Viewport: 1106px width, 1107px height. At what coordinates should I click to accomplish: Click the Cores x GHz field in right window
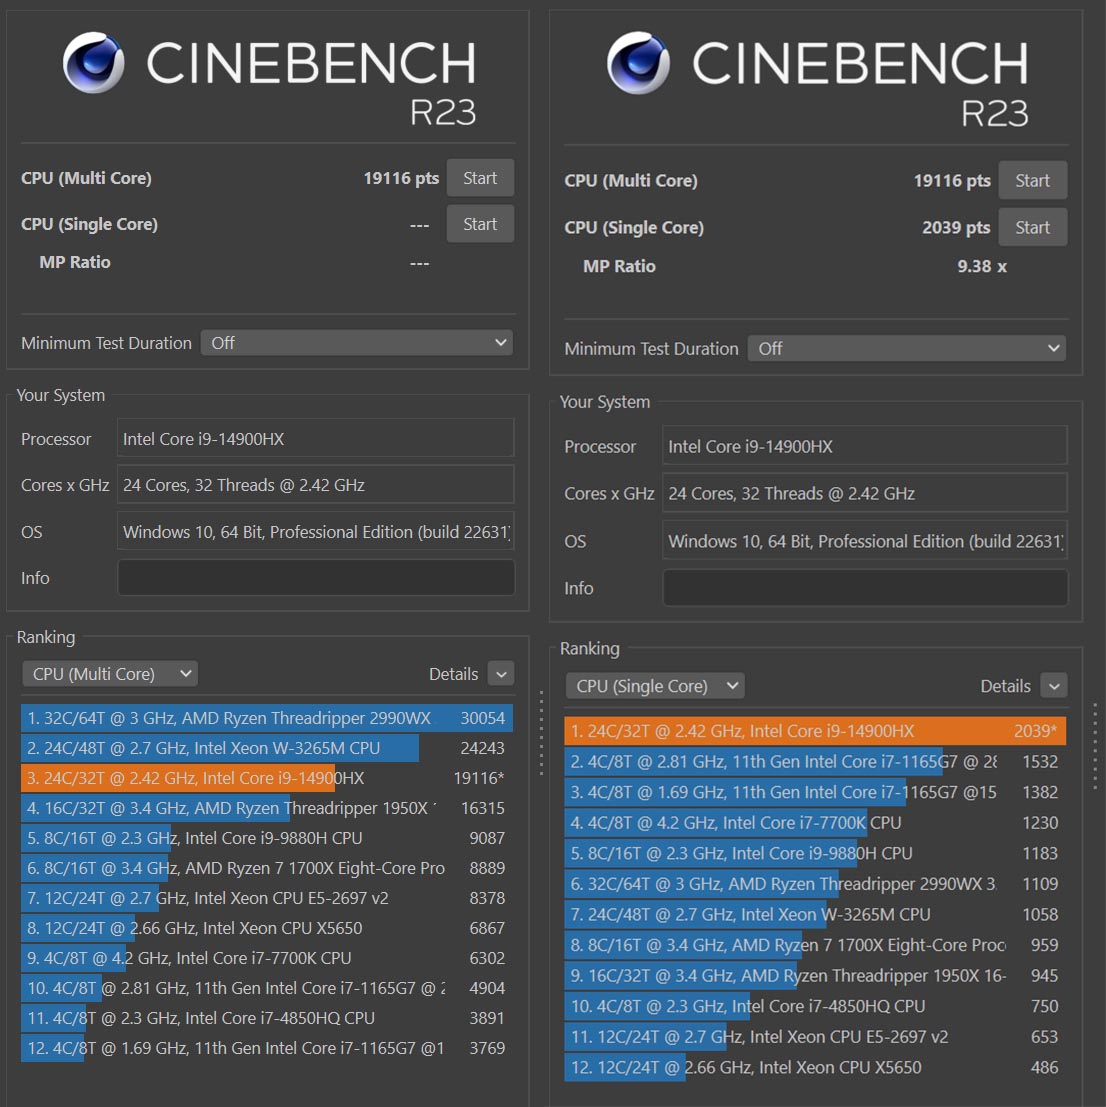pos(865,493)
